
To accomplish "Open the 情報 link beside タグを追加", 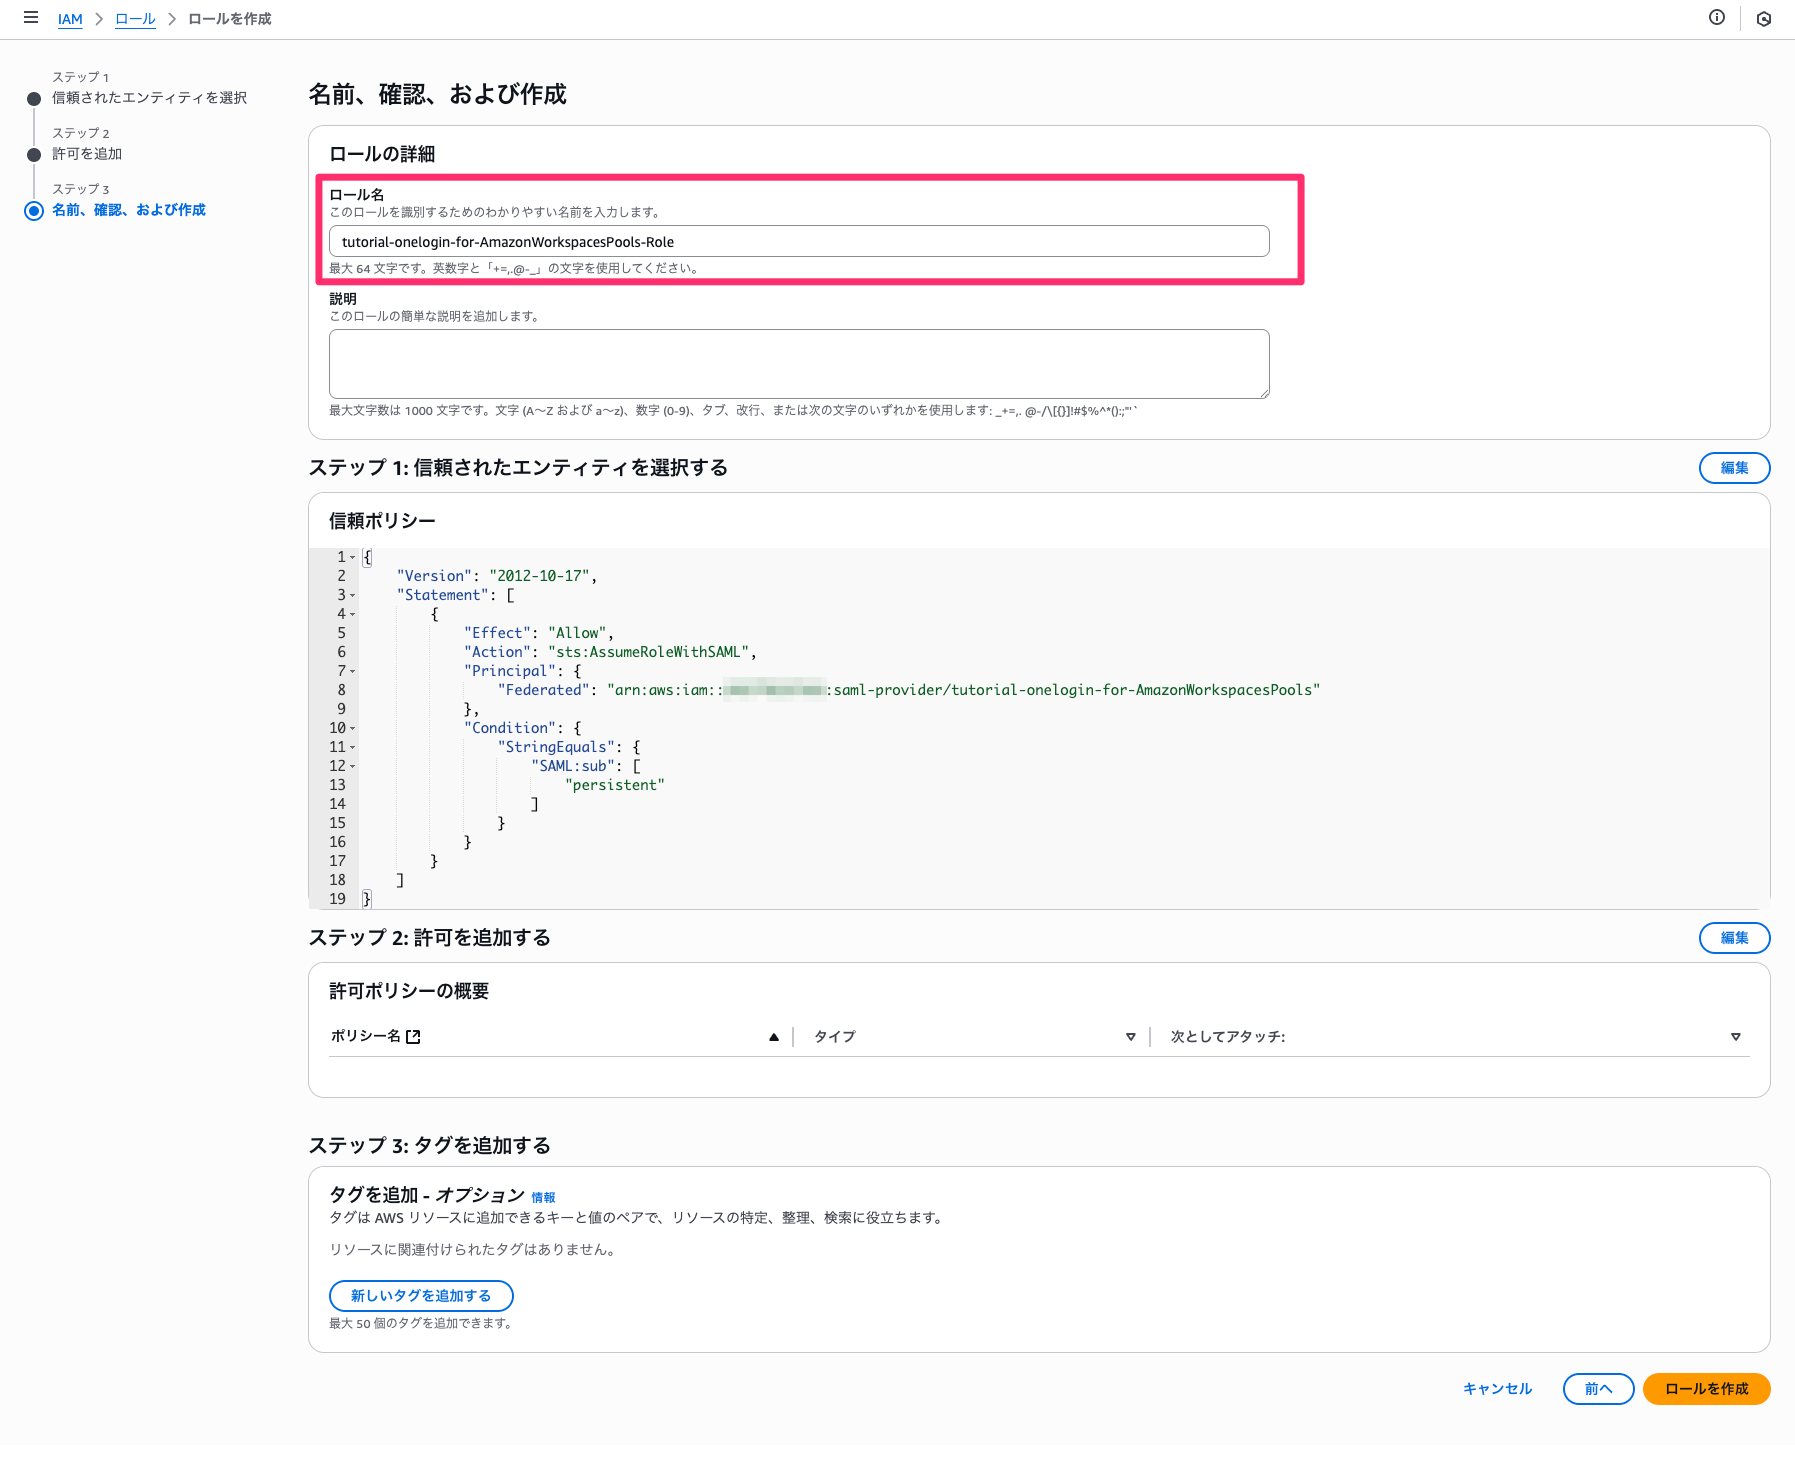I will tap(545, 1196).
